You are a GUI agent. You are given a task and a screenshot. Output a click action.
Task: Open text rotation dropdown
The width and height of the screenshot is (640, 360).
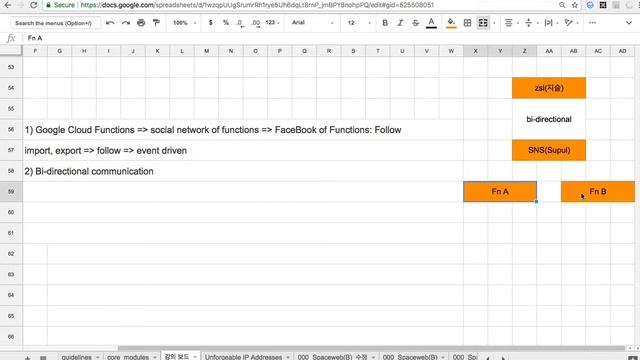(571, 23)
